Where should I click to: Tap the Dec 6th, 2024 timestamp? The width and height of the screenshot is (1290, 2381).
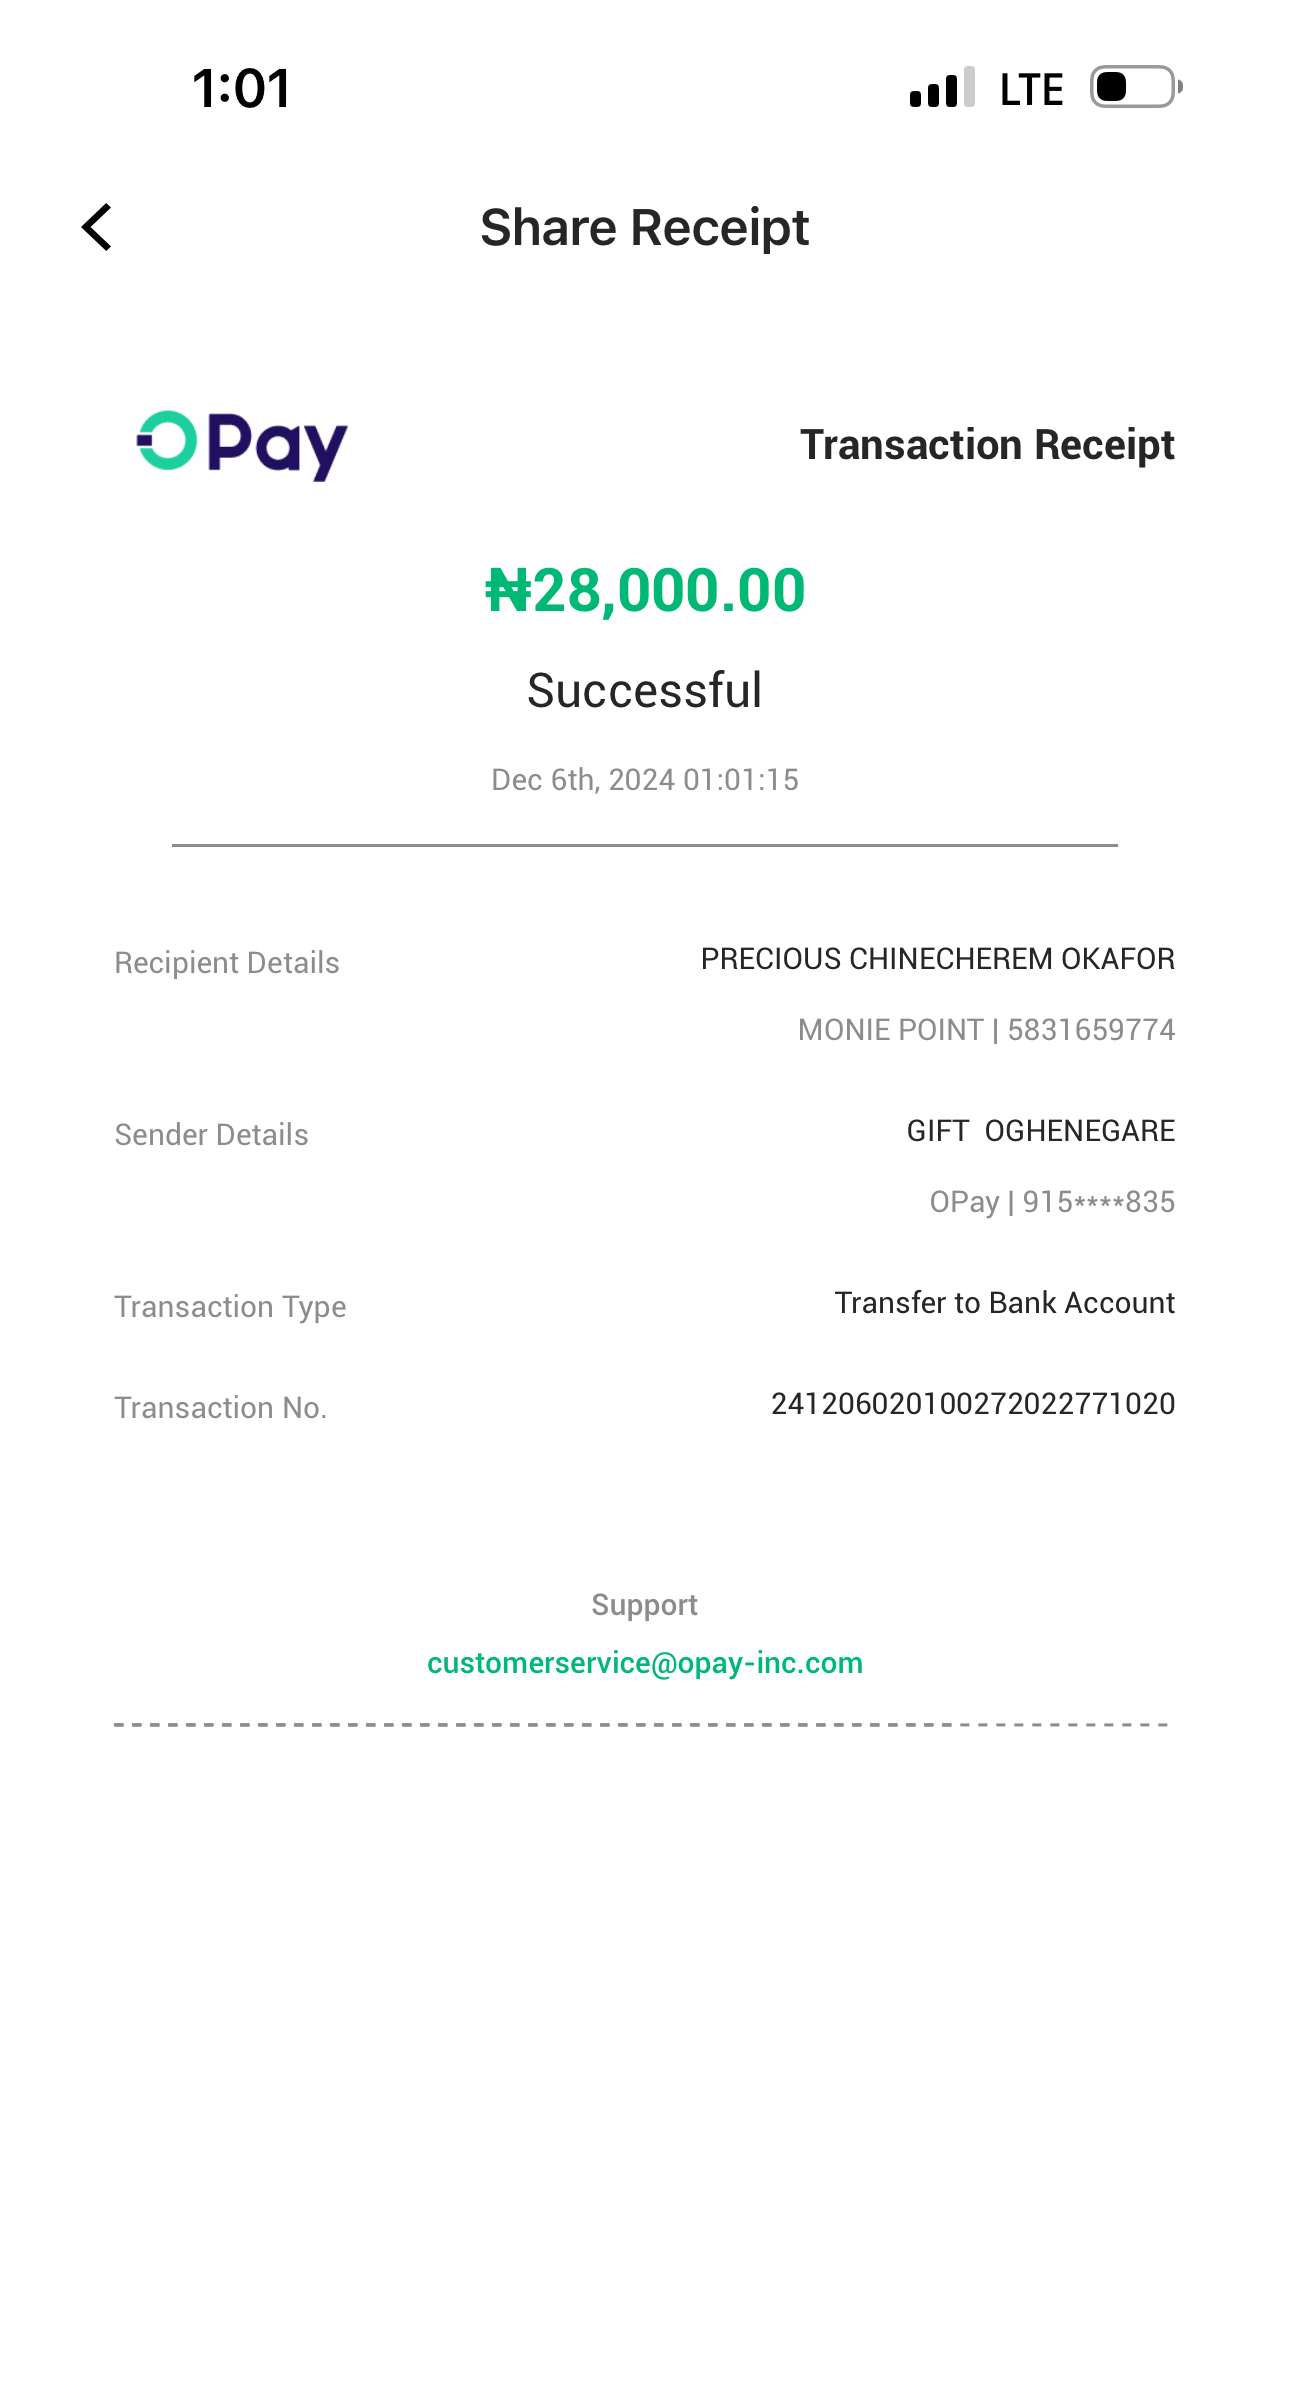pos(645,780)
